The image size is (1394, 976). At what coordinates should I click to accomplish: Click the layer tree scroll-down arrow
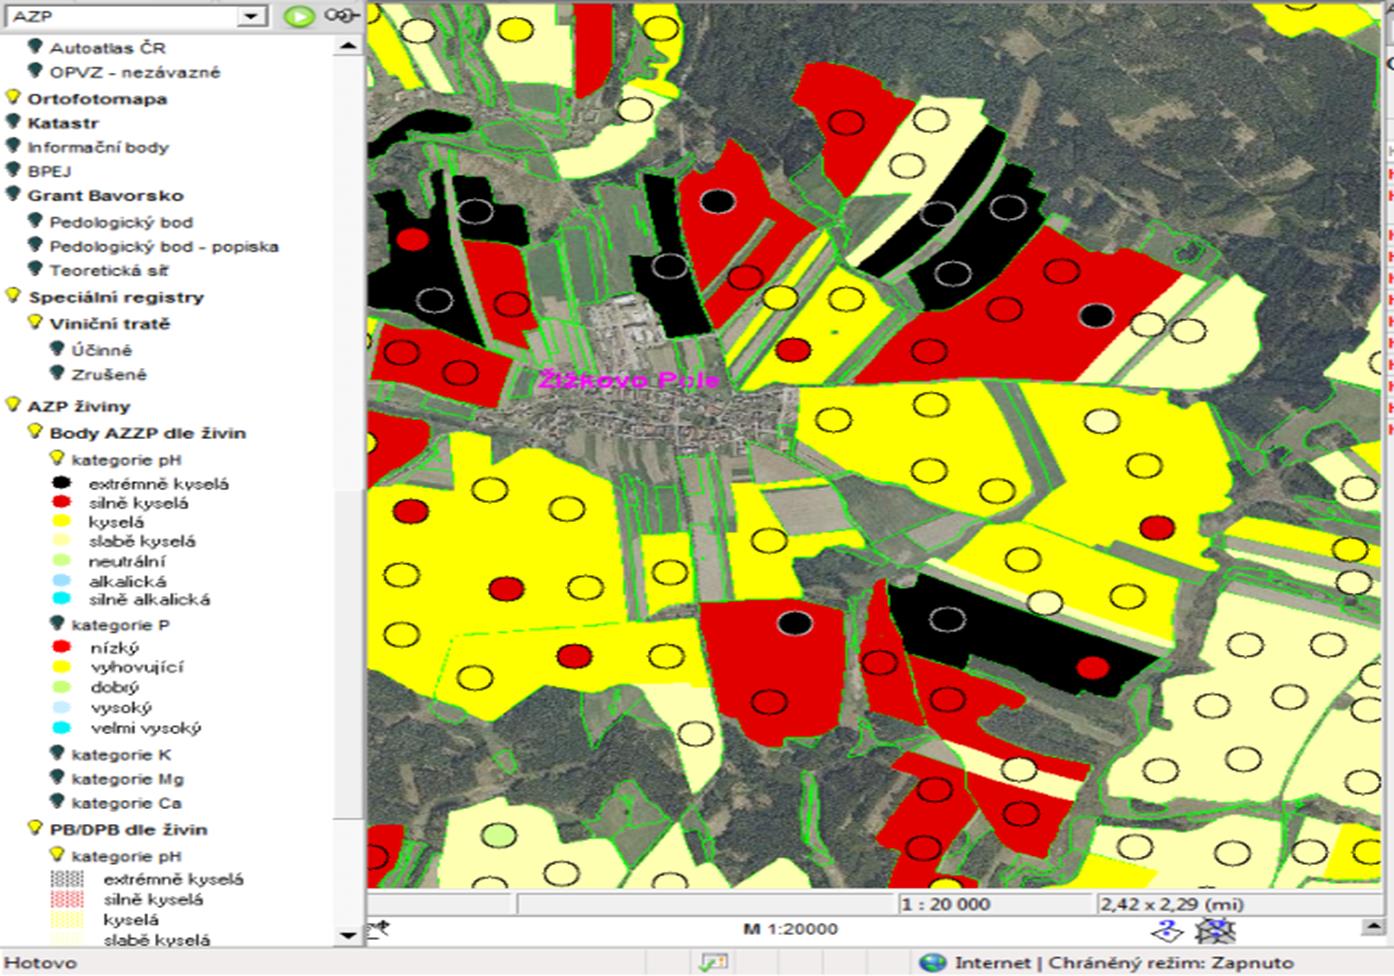pos(347,935)
